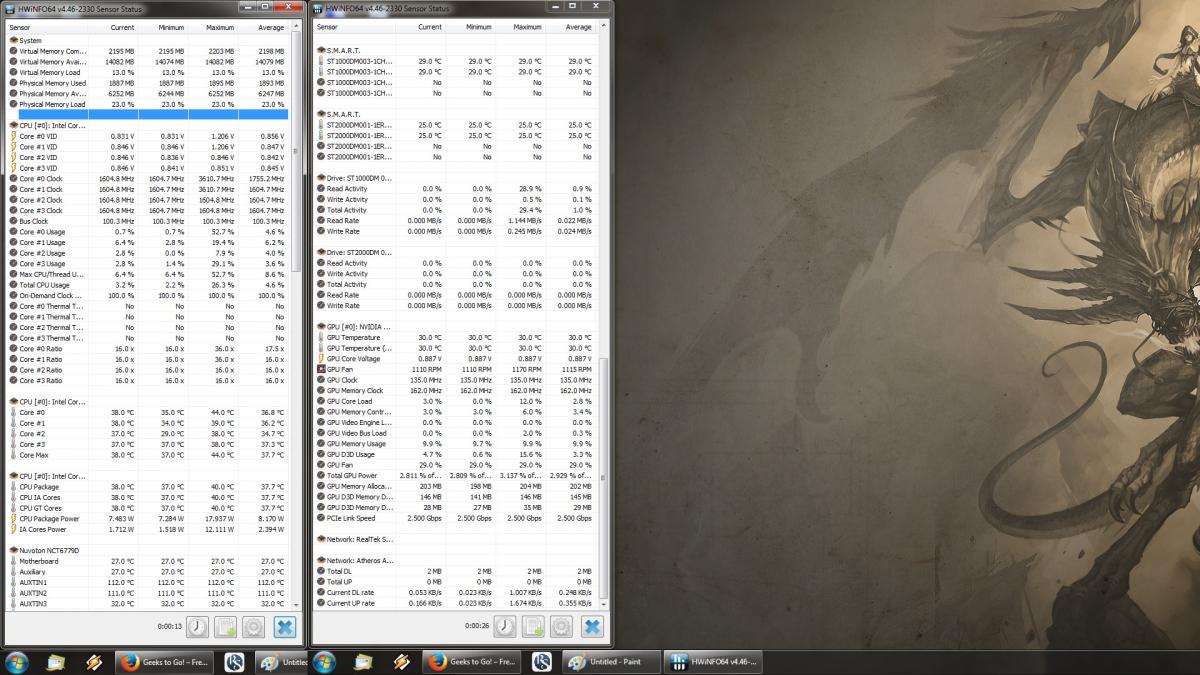
Task: Click the GPU Core Voltage sensor icon
Action: click(x=321, y=359)
